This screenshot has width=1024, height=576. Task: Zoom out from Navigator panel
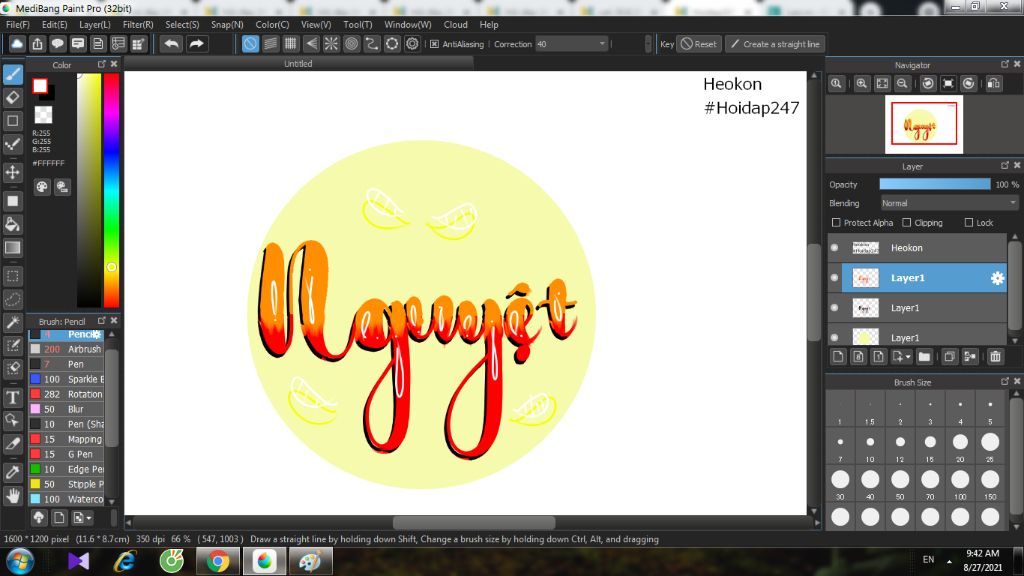pyautogui.click(x=902, y=84)
